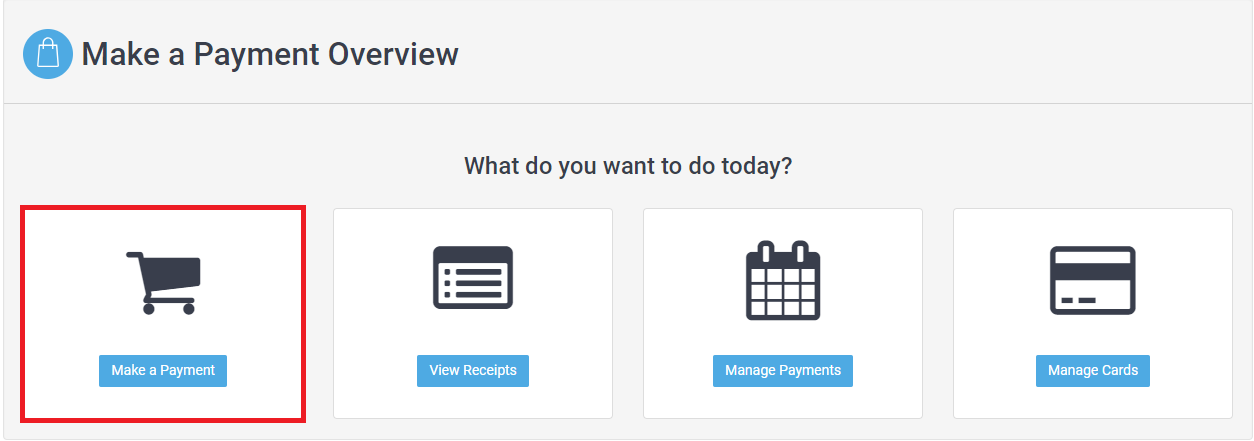This screenshot has width=1254, height=441.
Task: Click the shopping bag icon in header
Action: click(48, 54)
